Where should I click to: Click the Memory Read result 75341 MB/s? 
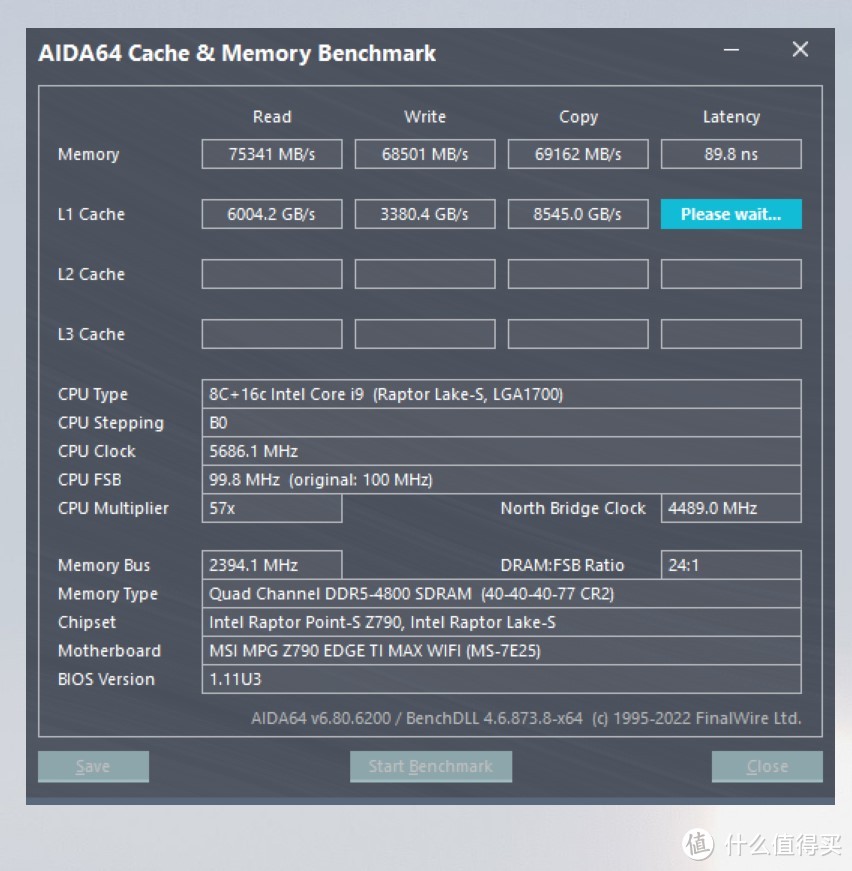coord(272,154)
